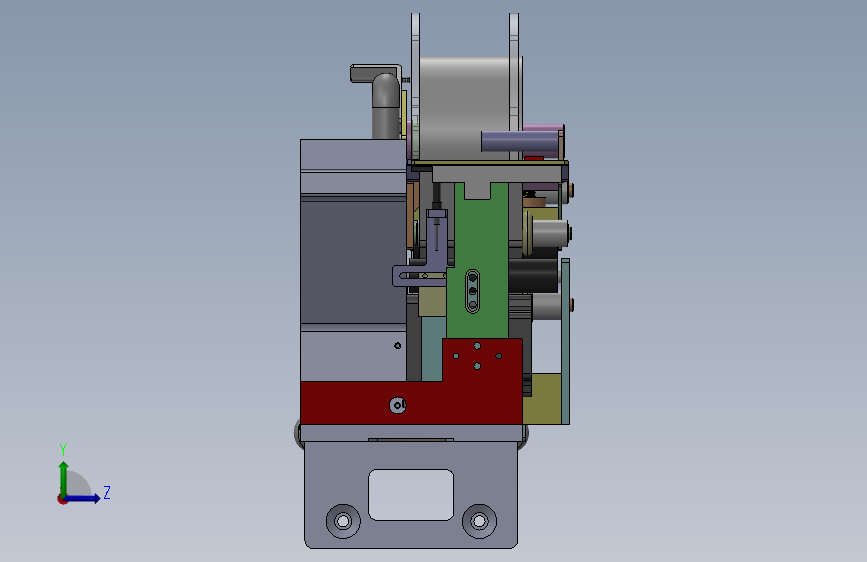Select the olive block at the lower right

542,399
